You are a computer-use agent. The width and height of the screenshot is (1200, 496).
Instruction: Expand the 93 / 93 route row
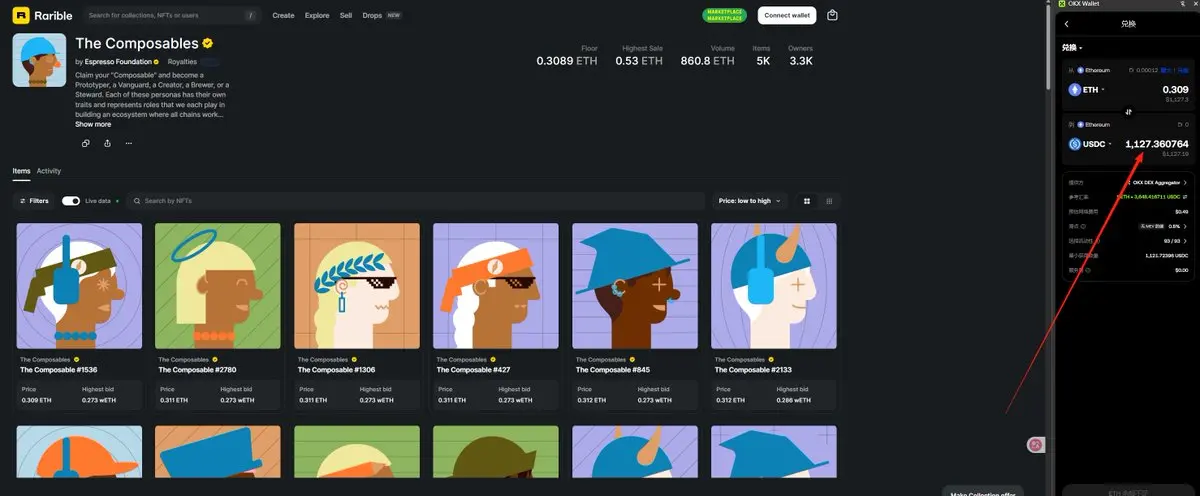pos(1126,241)
